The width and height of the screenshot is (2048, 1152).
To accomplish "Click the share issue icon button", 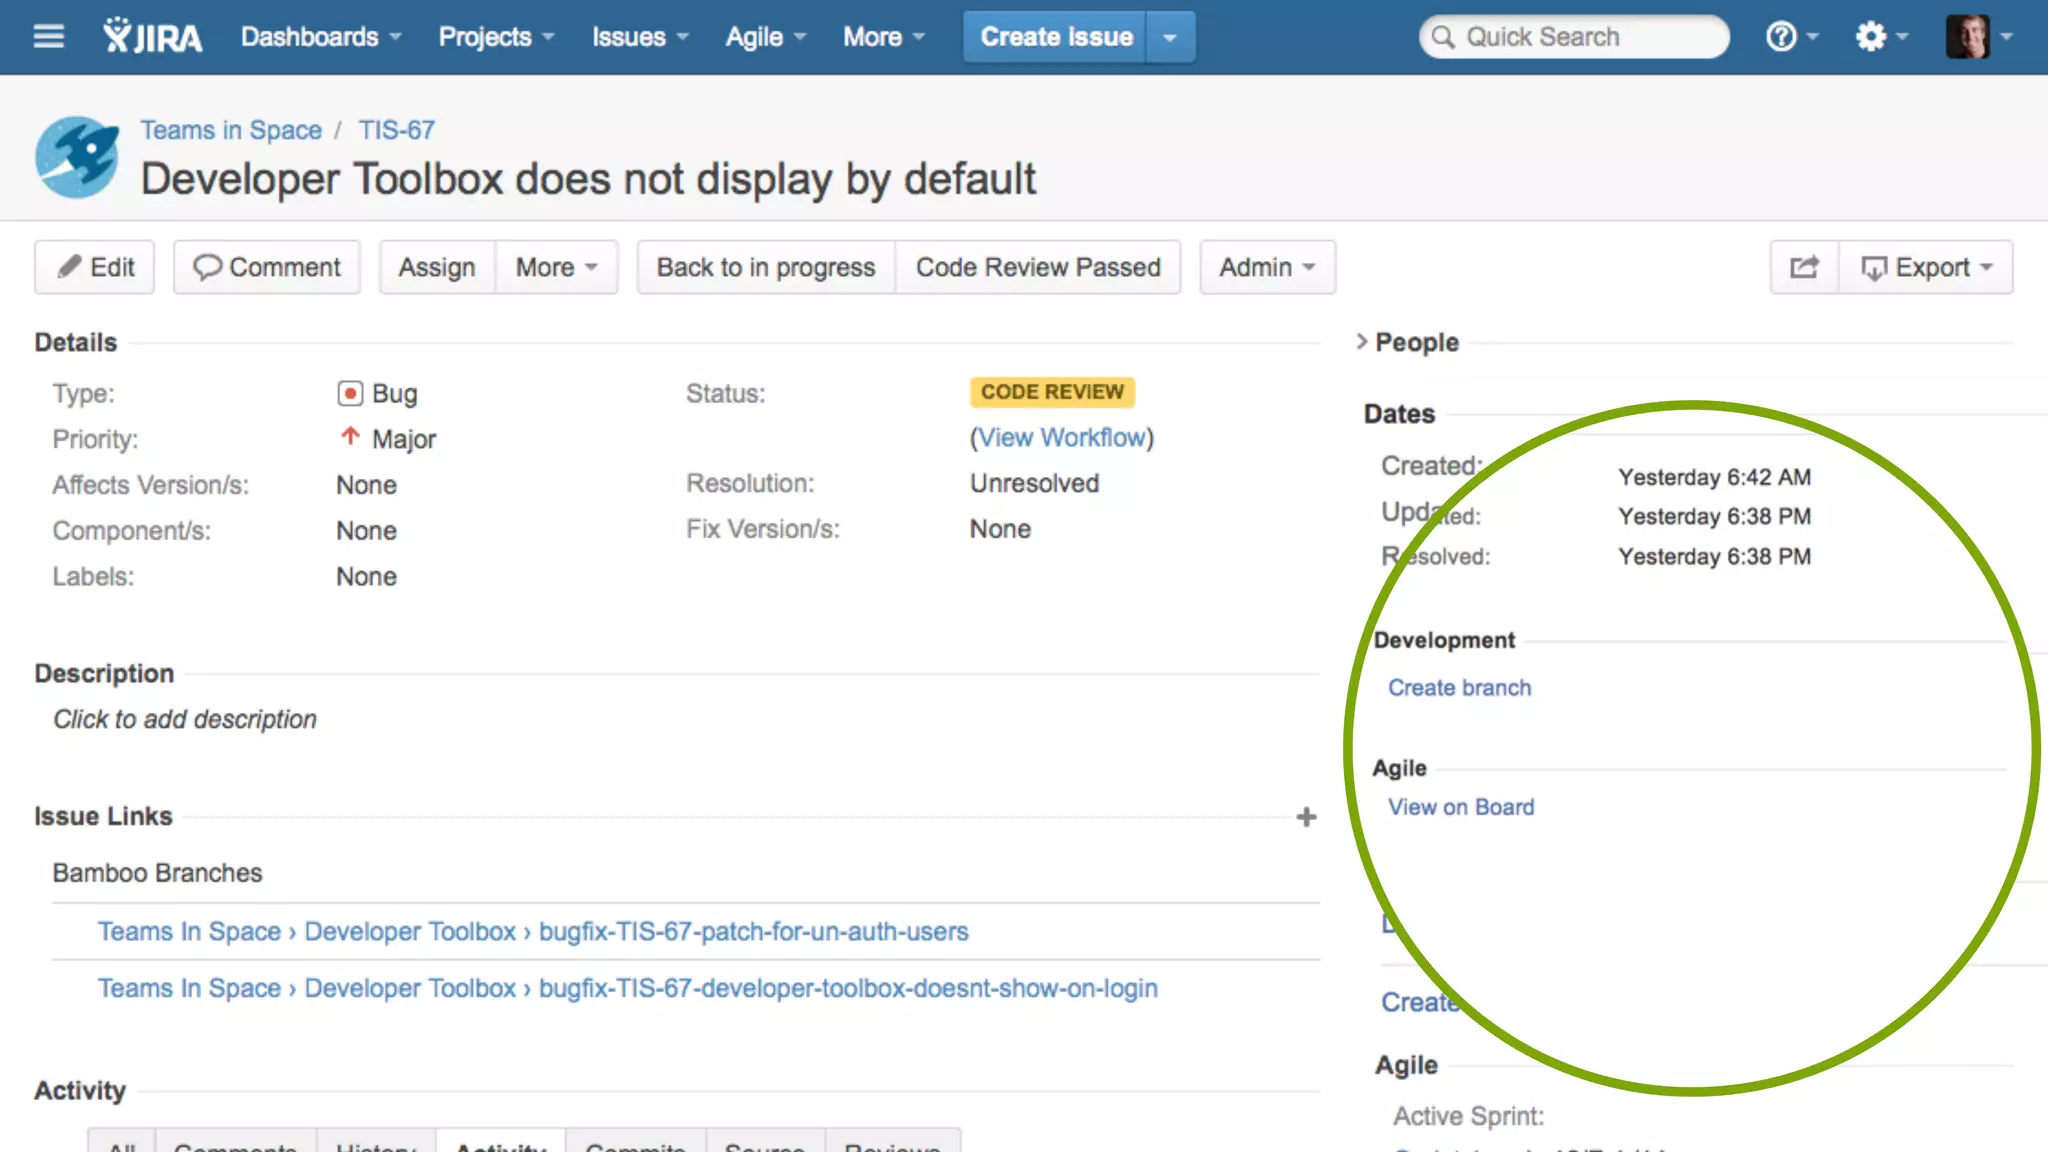I will point(1804,267).
